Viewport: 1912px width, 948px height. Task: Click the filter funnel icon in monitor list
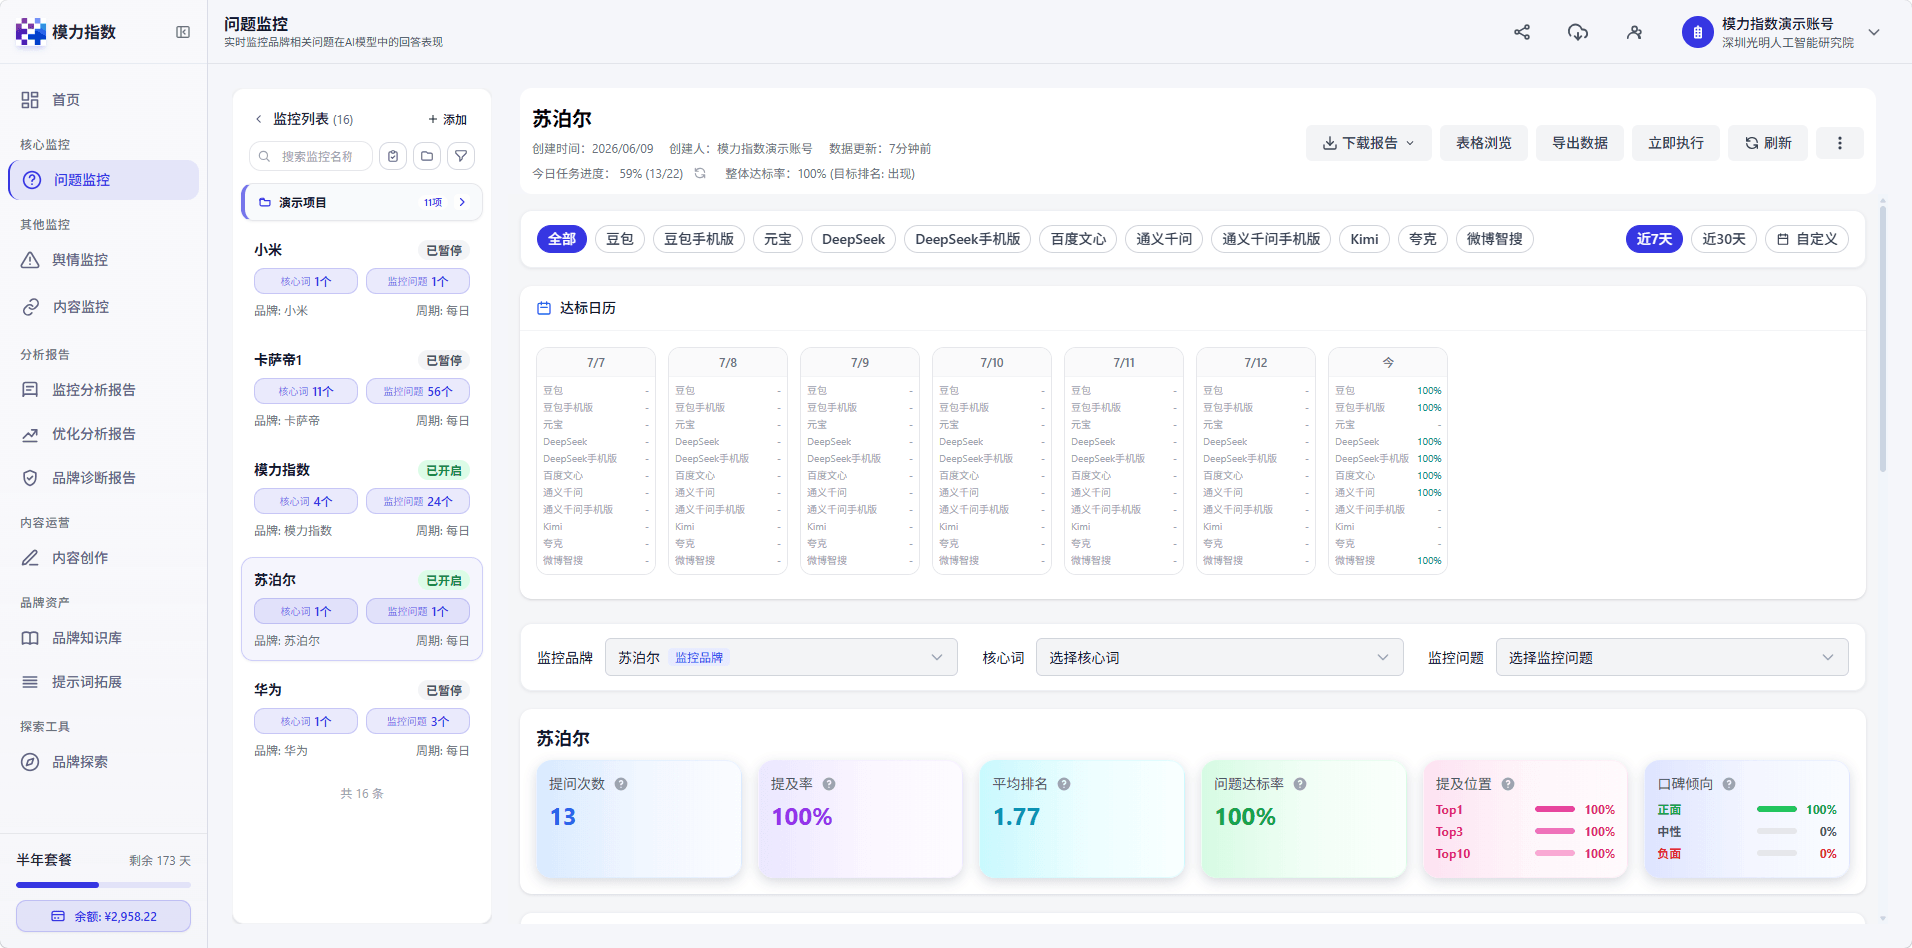(x=460, y=156)
